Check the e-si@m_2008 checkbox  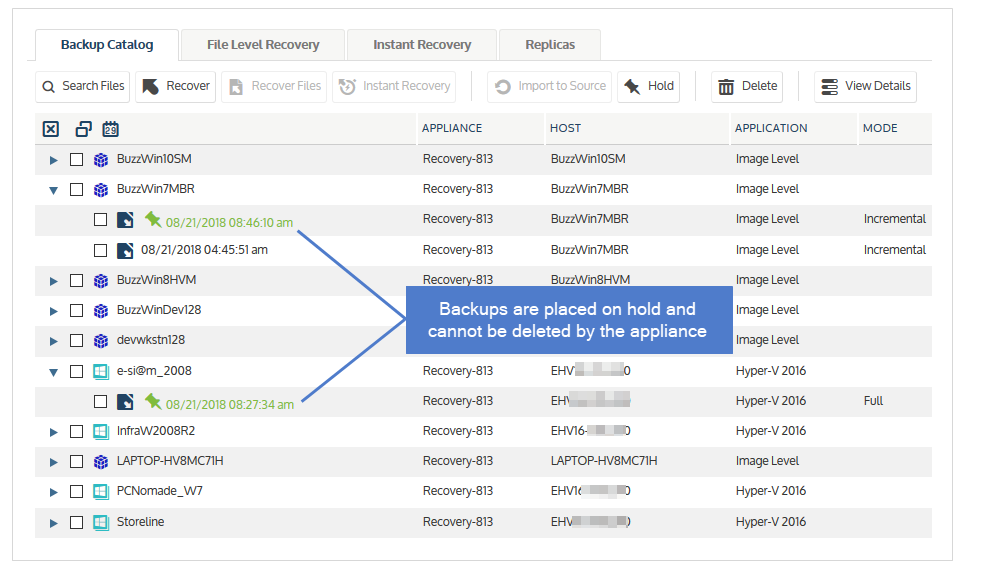point(76,372)
